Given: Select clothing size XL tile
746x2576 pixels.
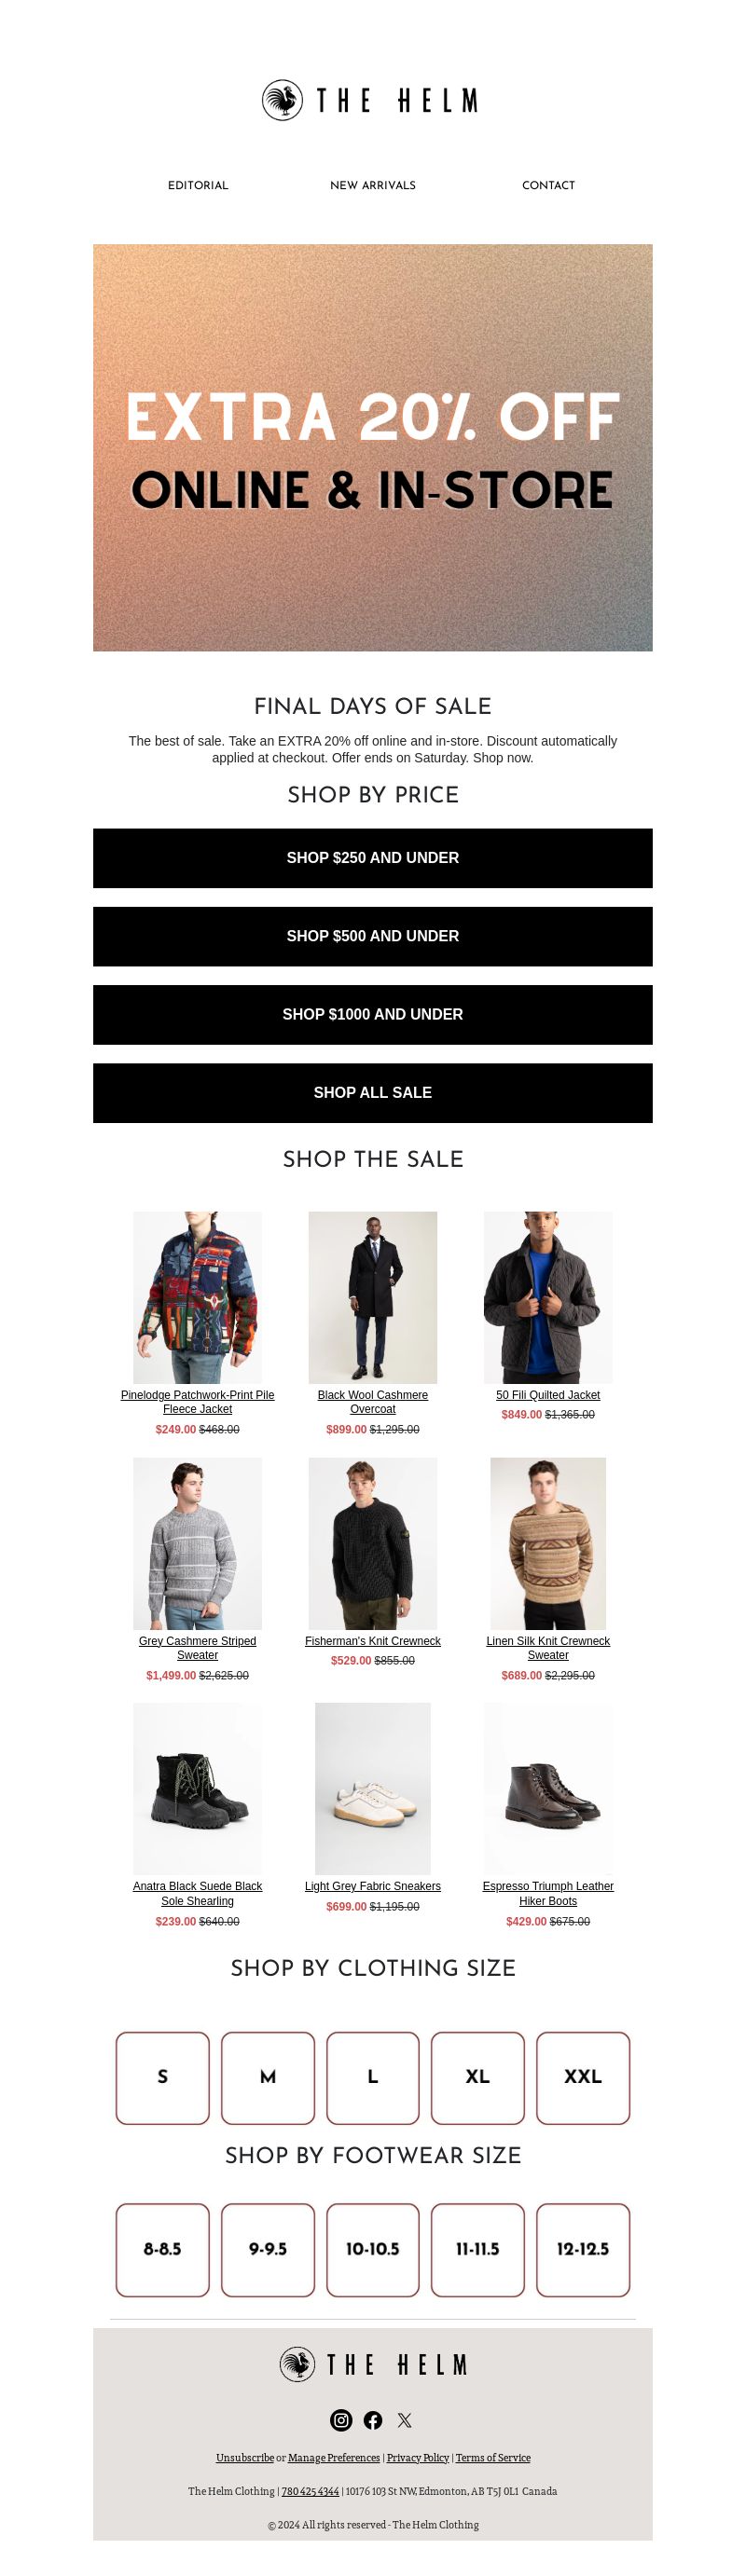Looking at the screenshot, I should 478,2077.
